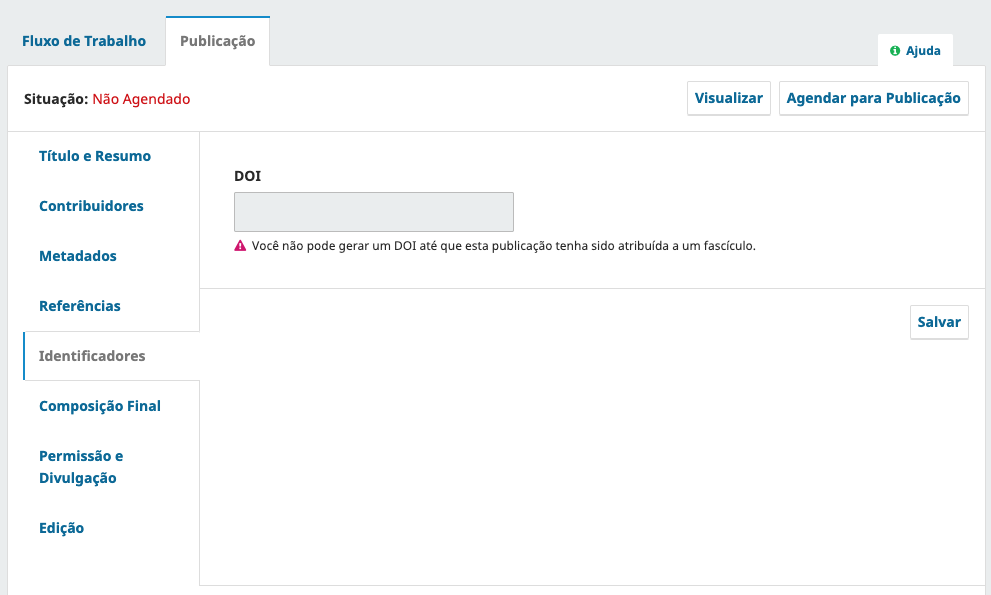Image resolution: width=991 pixels, height=595 pixels.
Task: Open the Composição Final section
Action: 100,406
